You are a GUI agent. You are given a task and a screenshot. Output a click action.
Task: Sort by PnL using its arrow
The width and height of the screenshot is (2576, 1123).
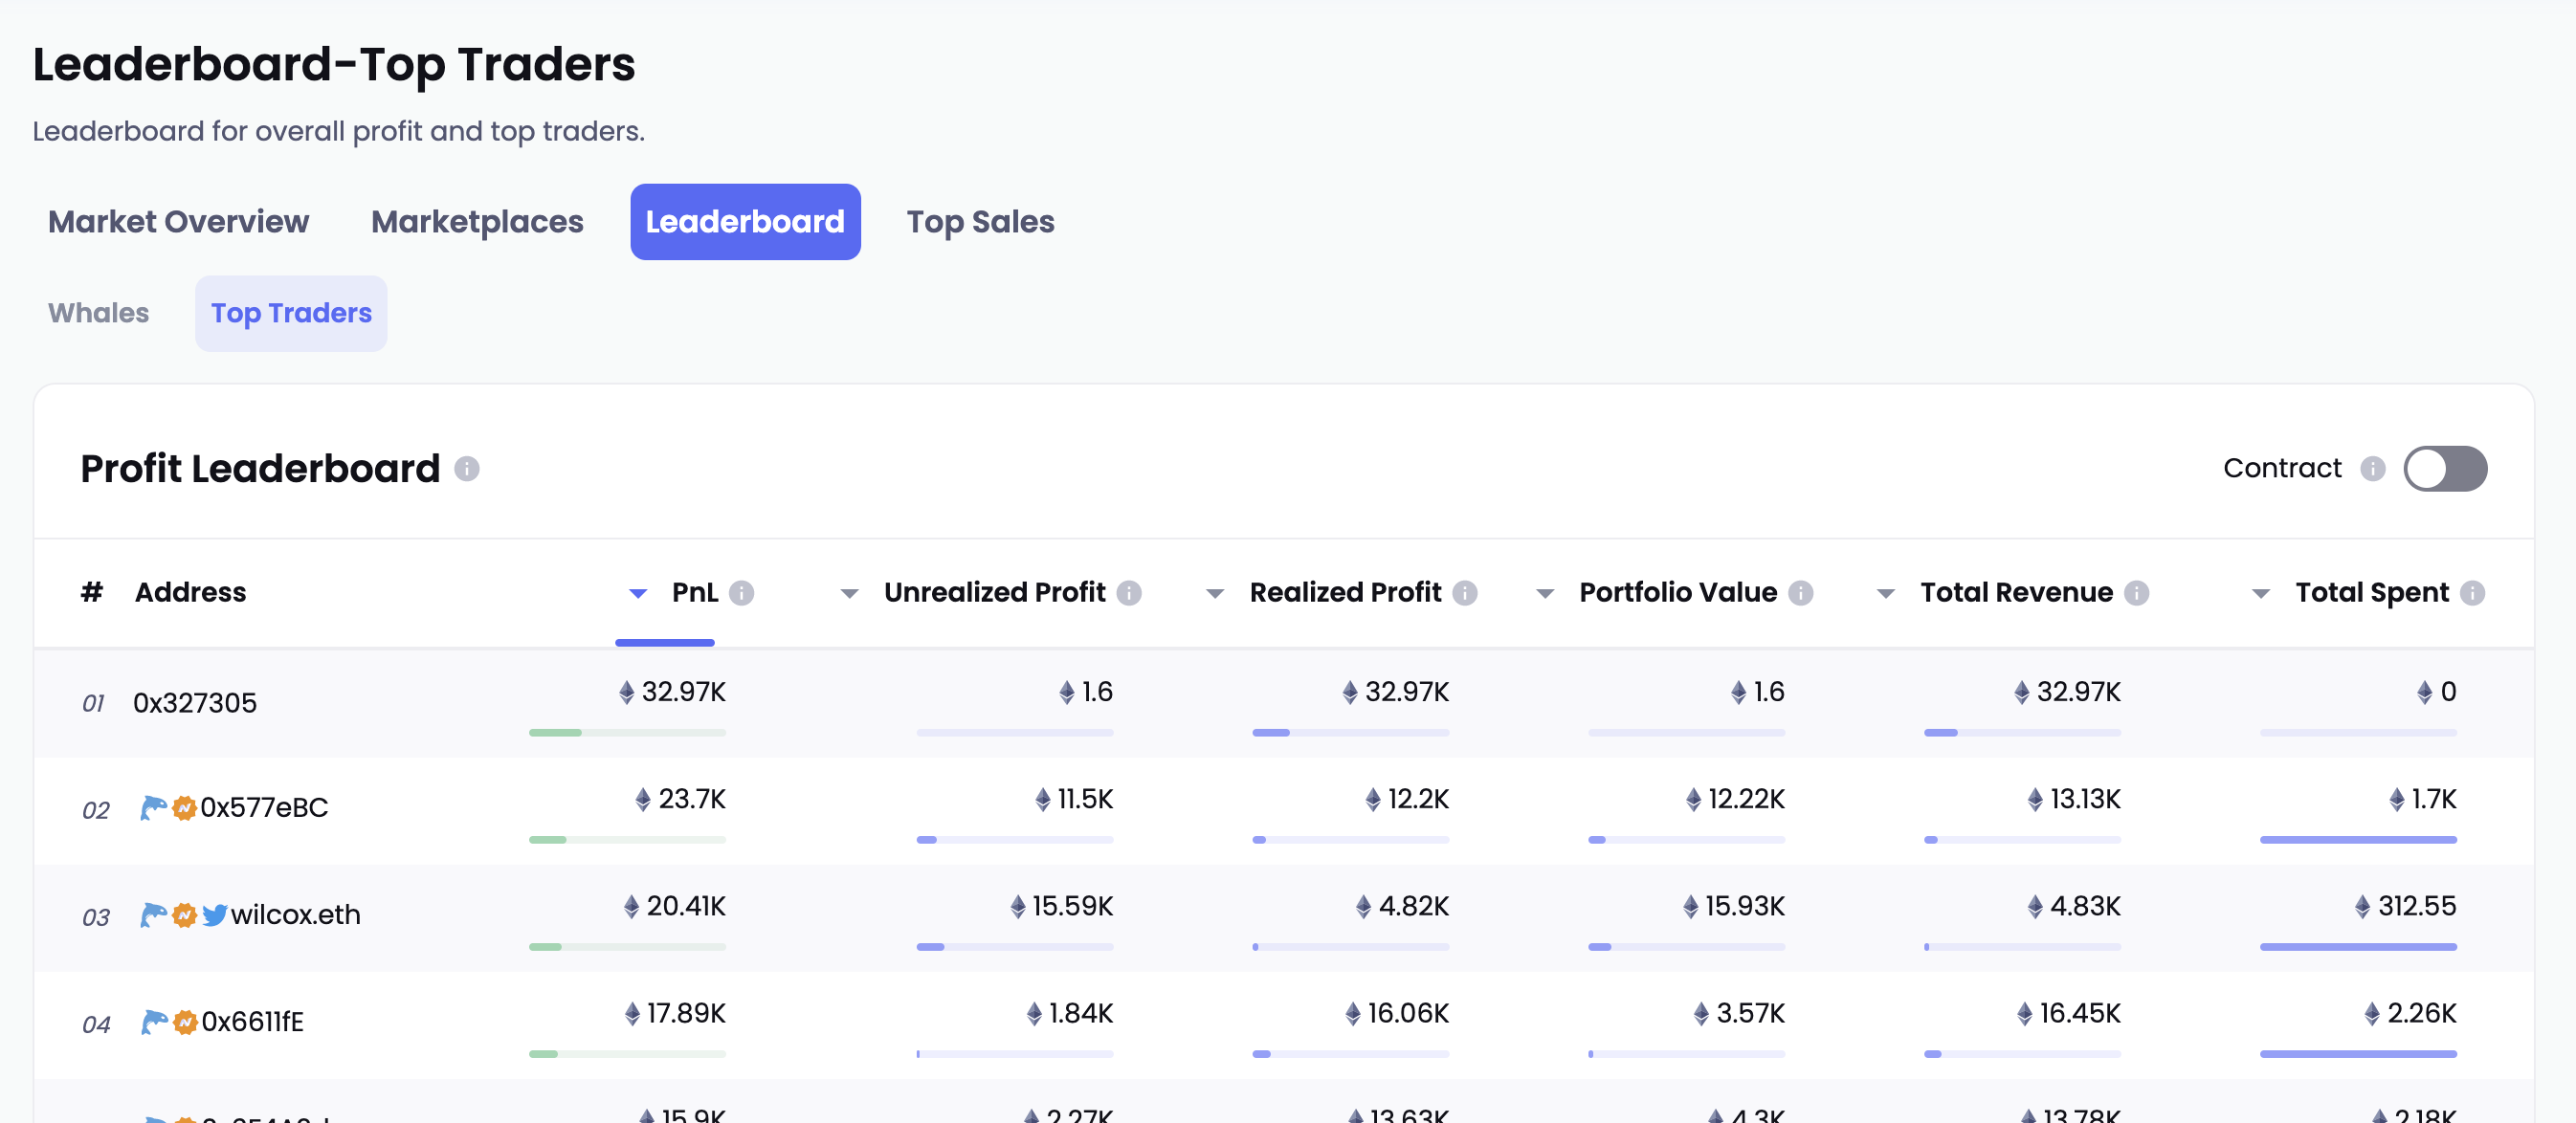click(x=638, y=594)
